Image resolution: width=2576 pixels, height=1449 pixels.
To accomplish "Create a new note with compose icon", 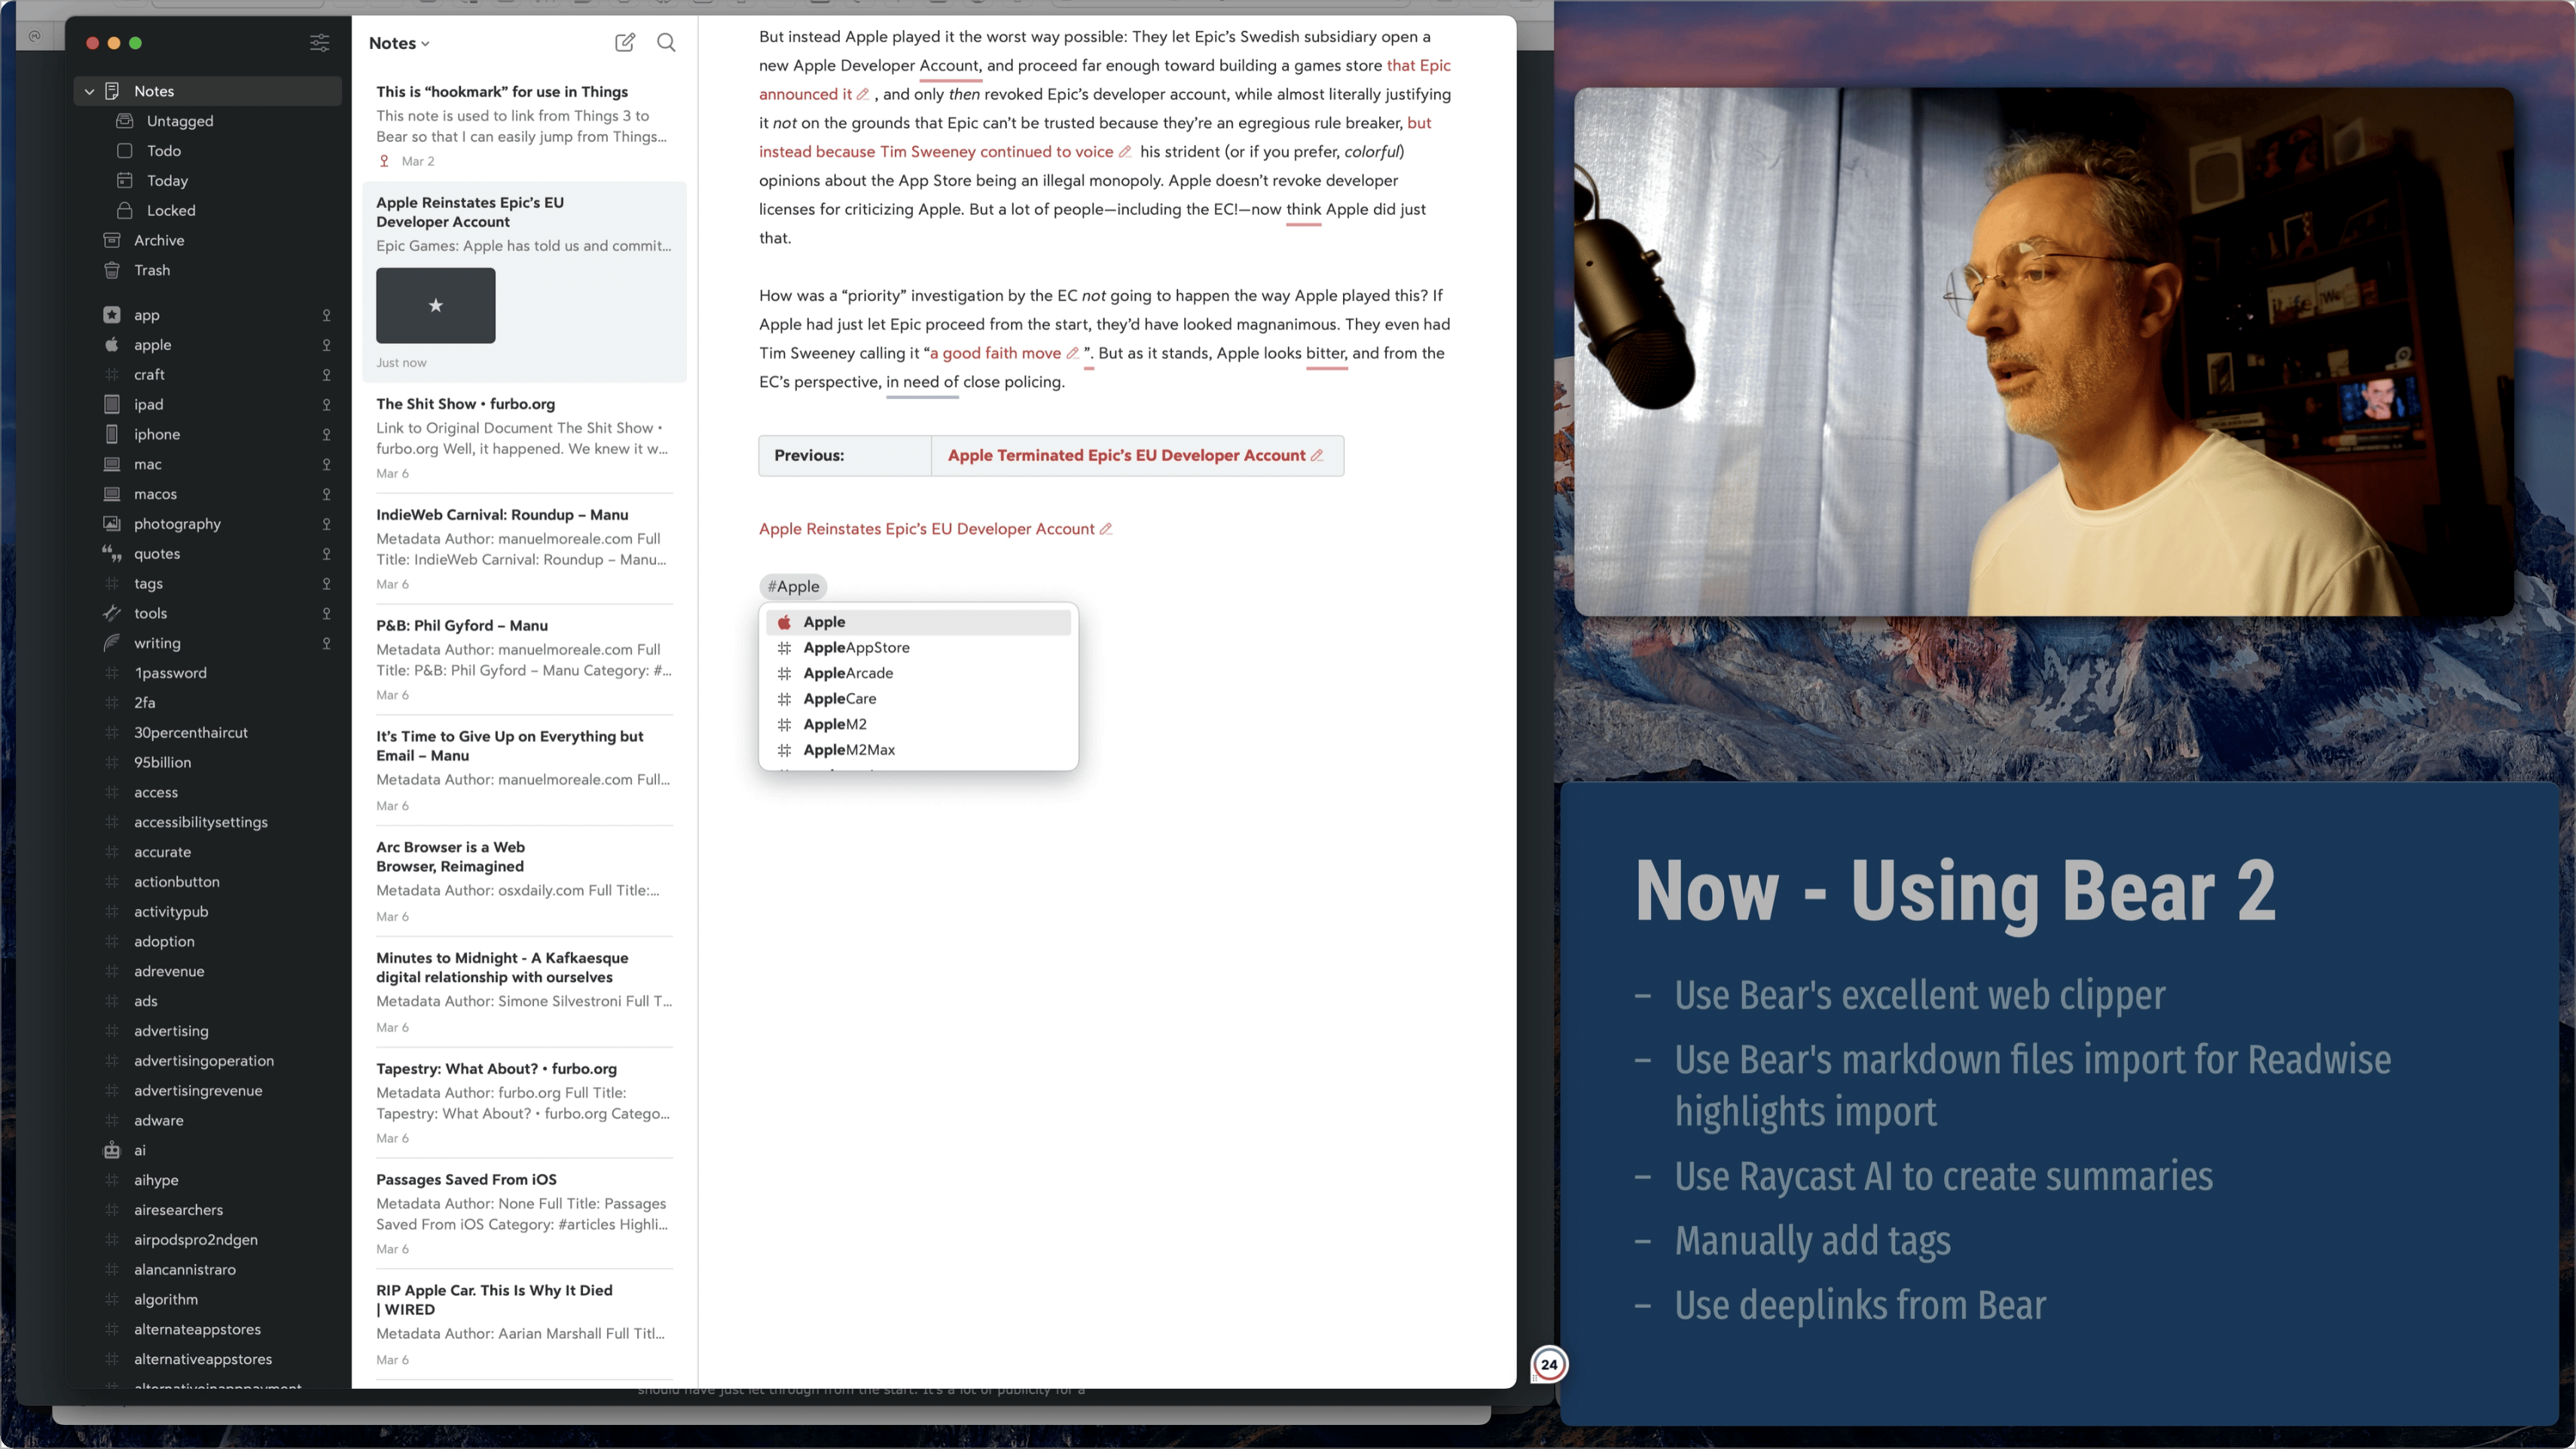I will coord(625,42).
